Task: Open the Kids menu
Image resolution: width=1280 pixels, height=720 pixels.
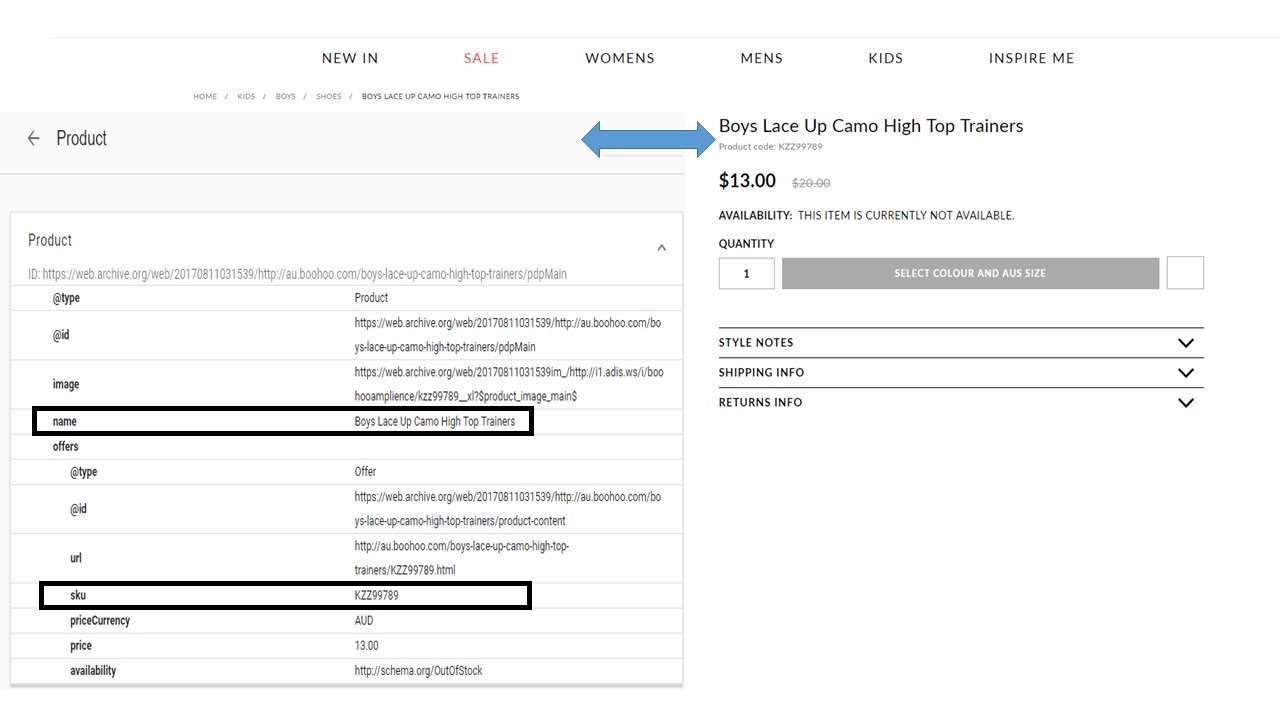Action: 885,58
